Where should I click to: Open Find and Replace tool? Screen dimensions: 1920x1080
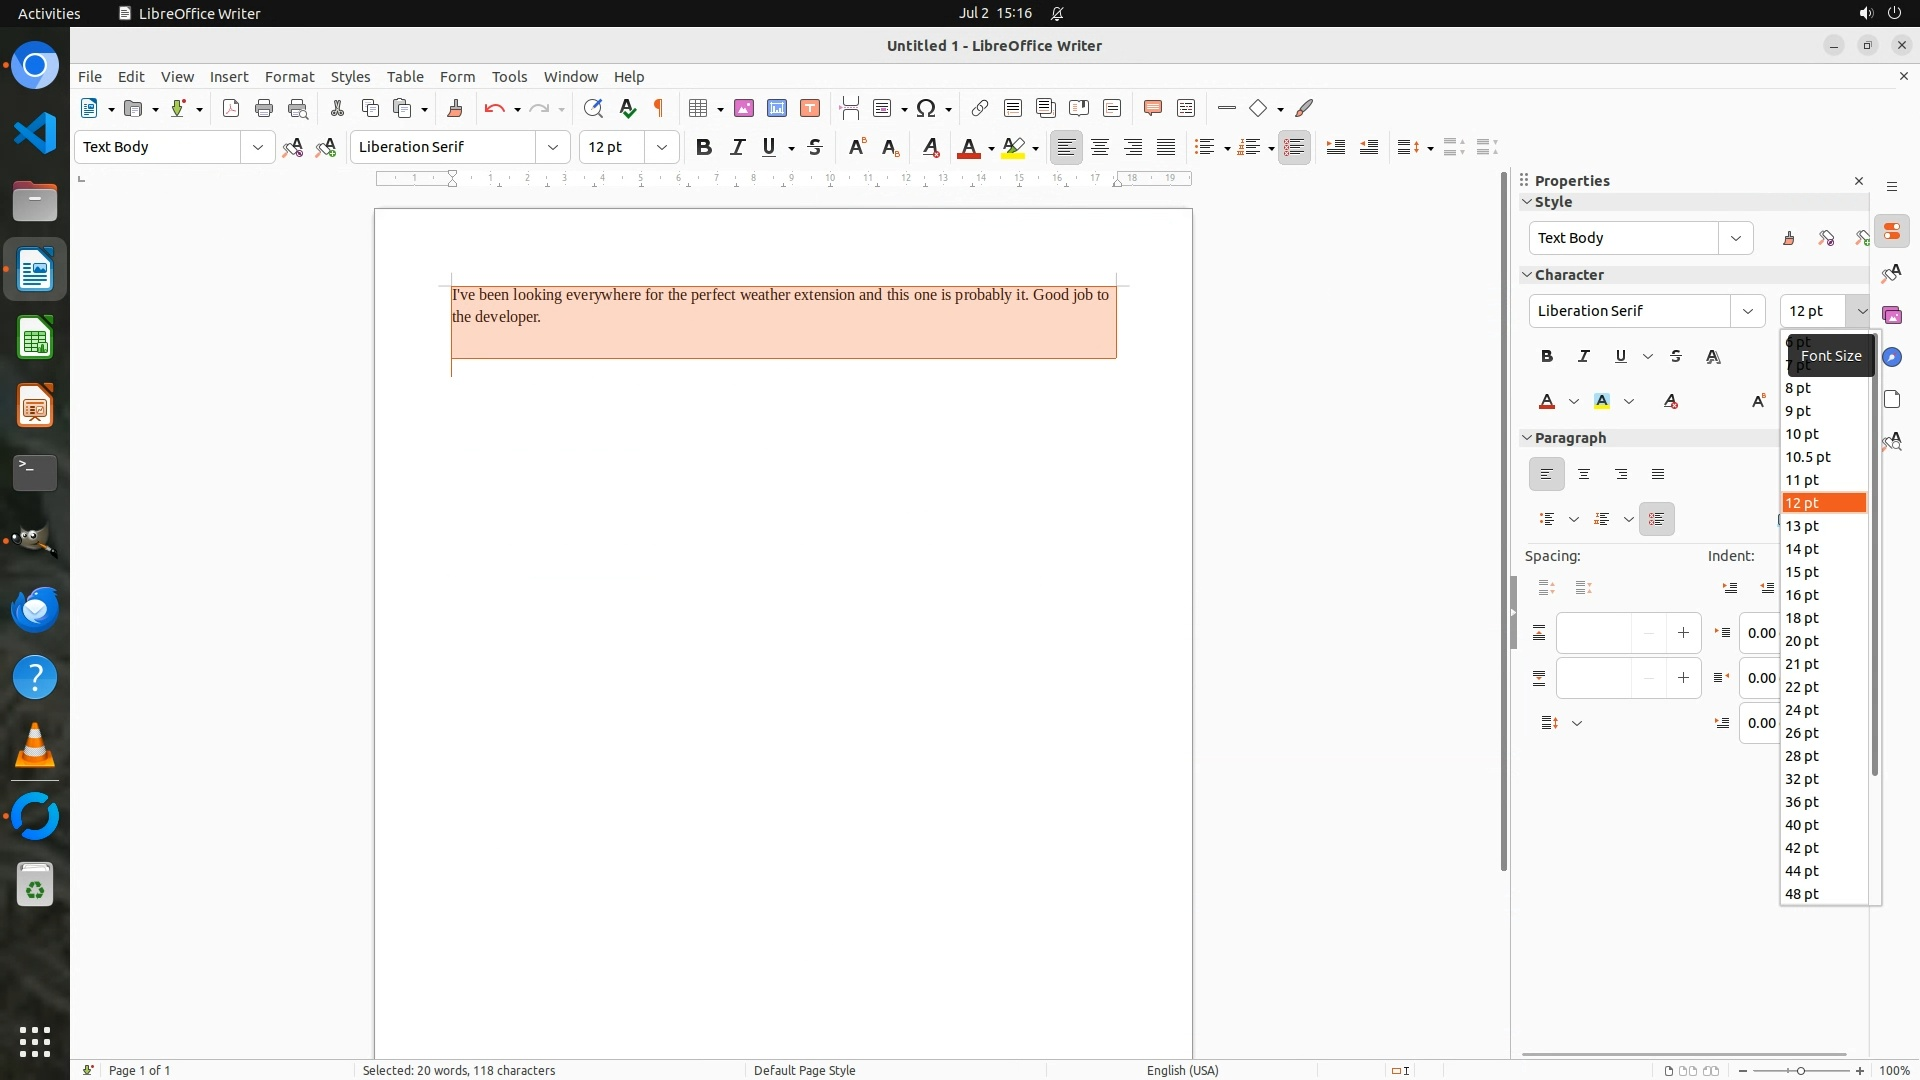593,108
